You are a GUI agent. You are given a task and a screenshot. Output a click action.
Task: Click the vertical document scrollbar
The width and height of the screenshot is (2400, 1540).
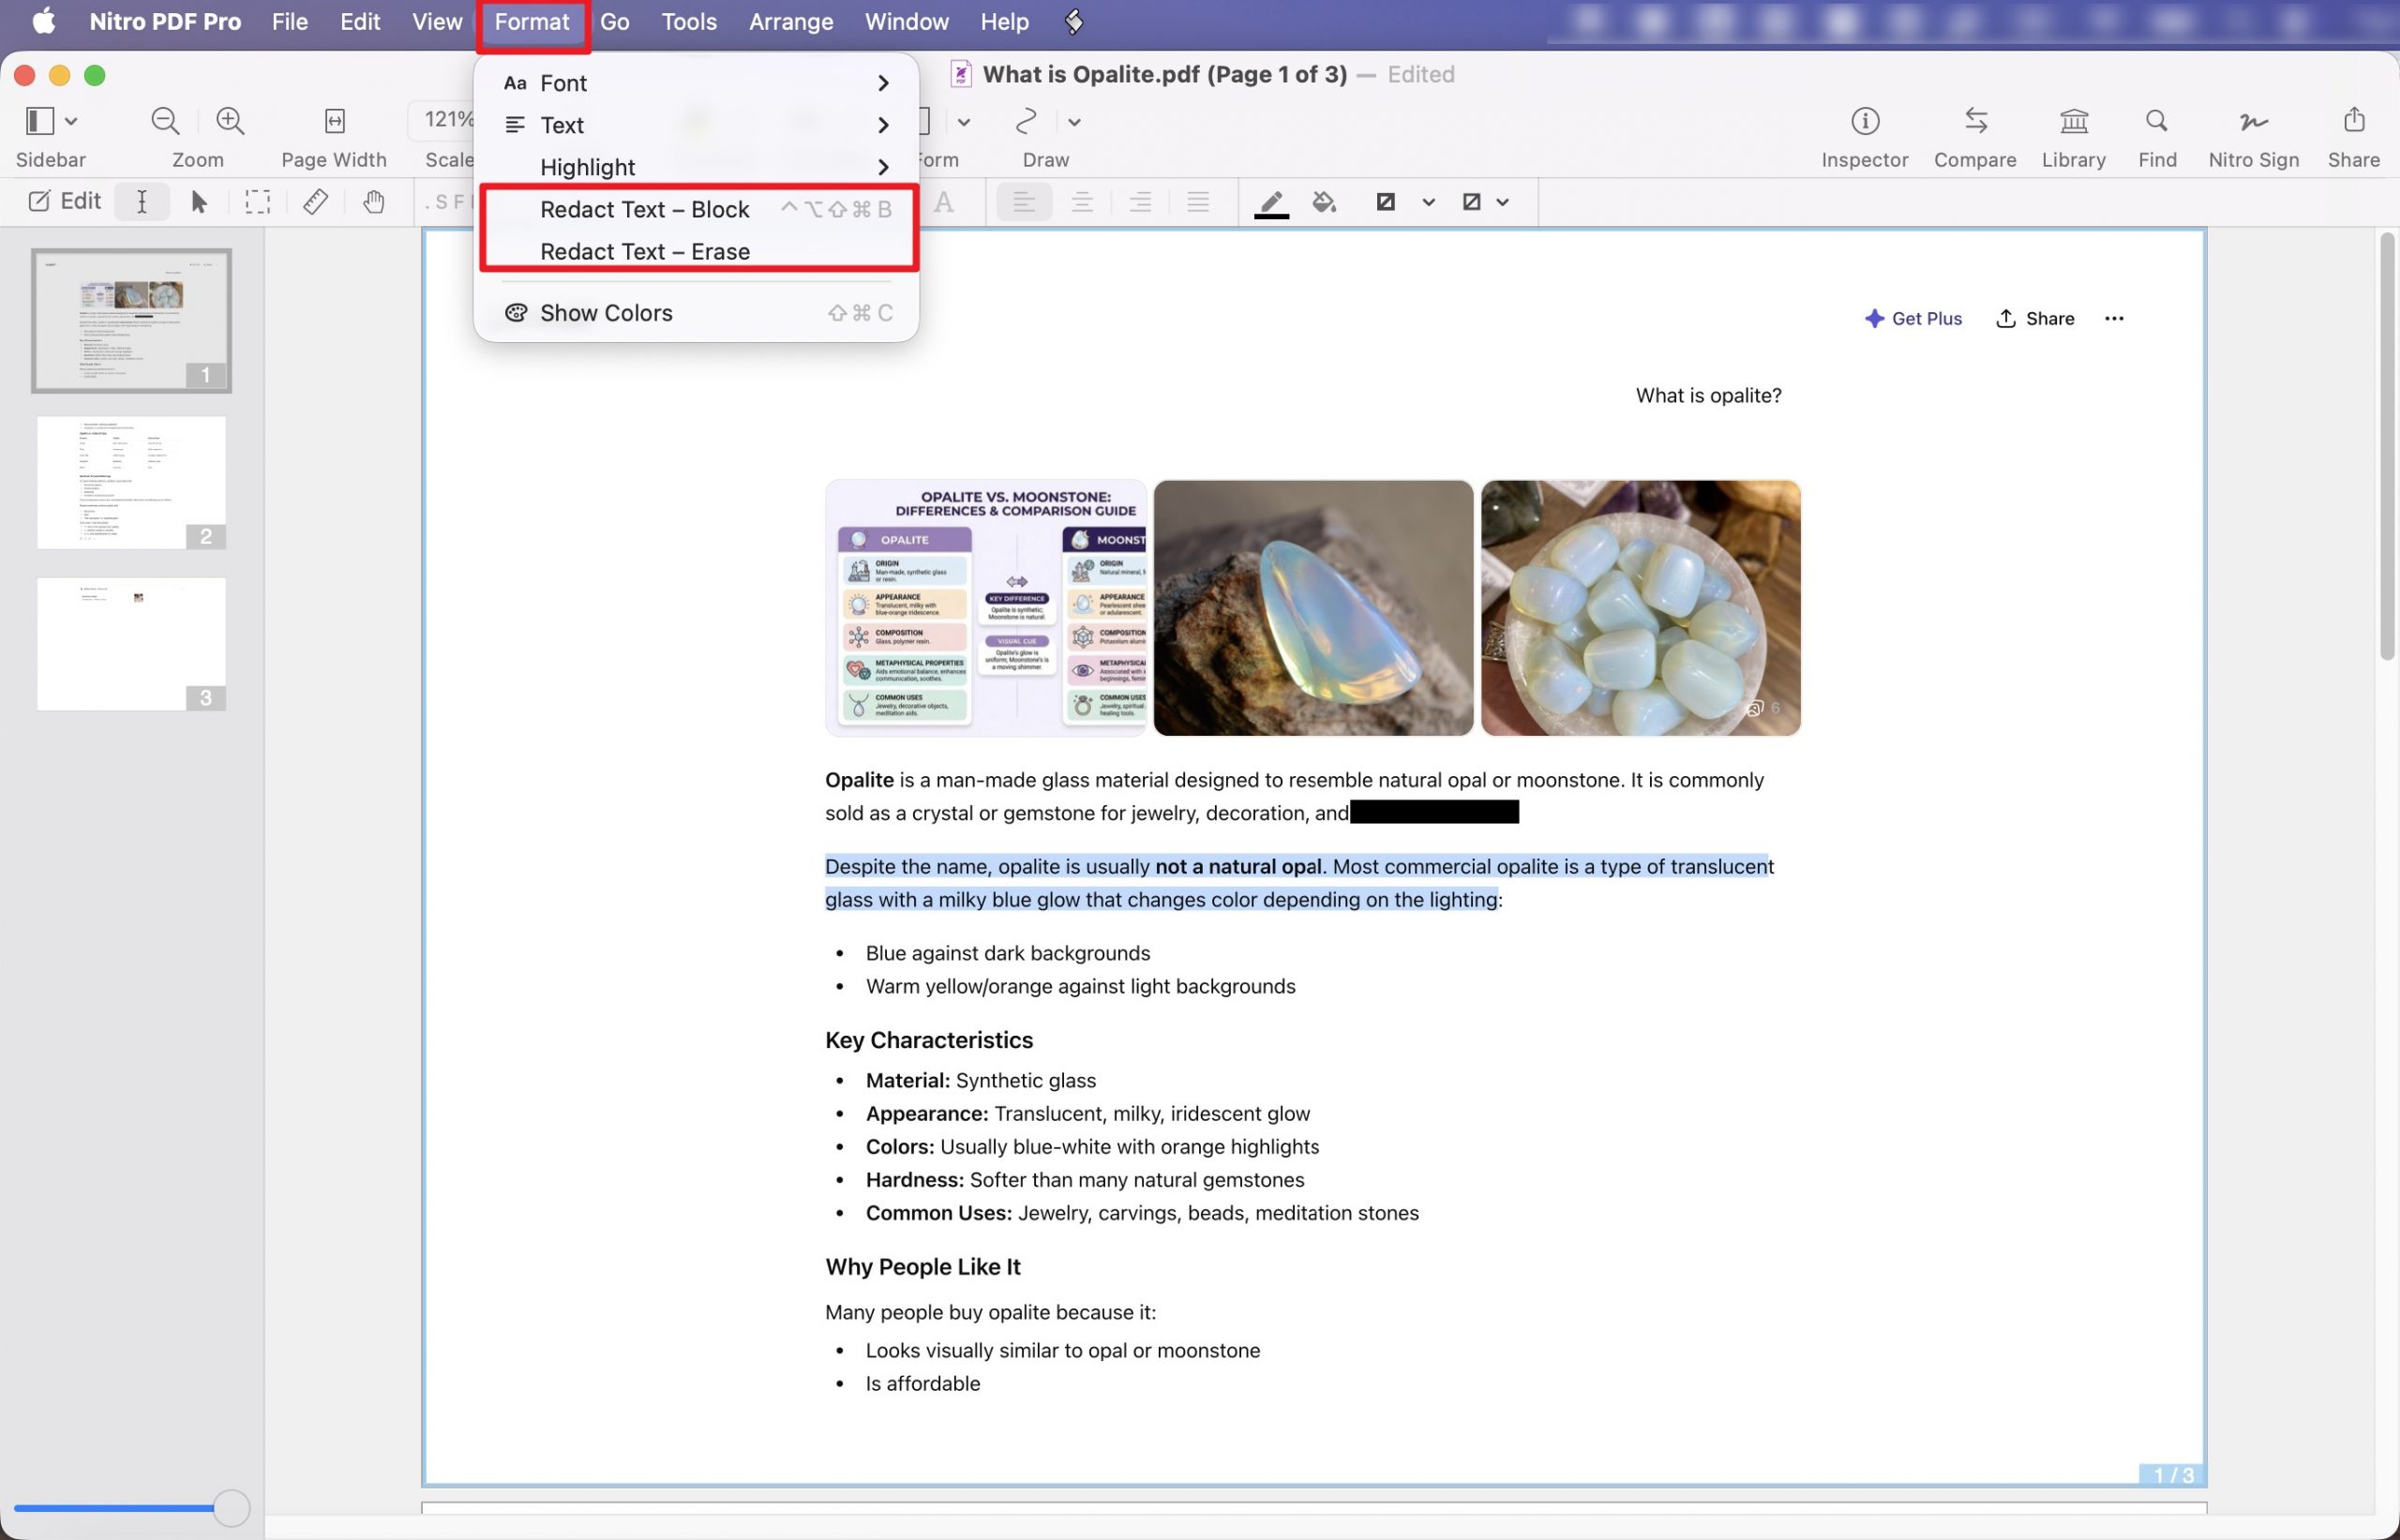[x=2387, y=446]
